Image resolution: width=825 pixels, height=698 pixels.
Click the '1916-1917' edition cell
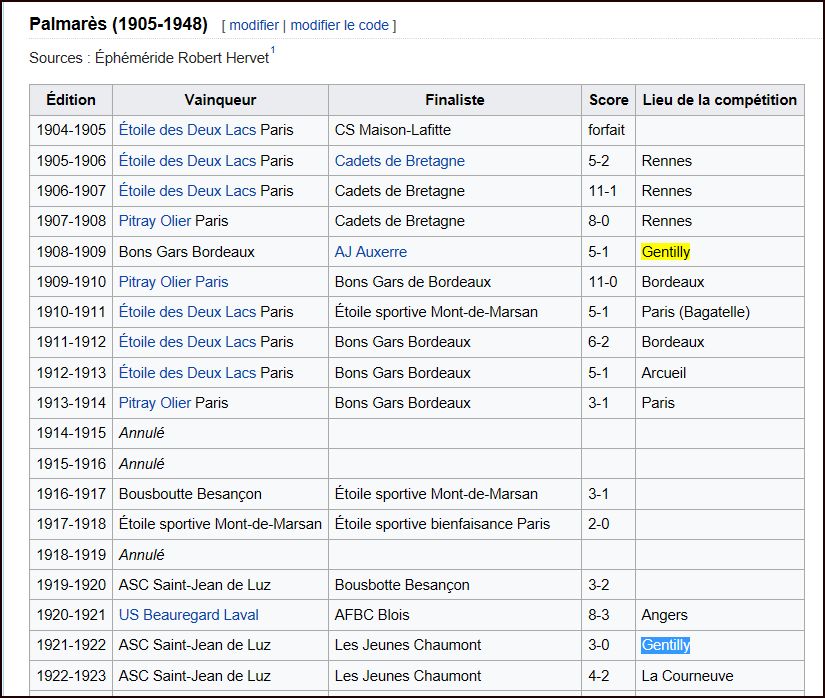pos(71,494)
